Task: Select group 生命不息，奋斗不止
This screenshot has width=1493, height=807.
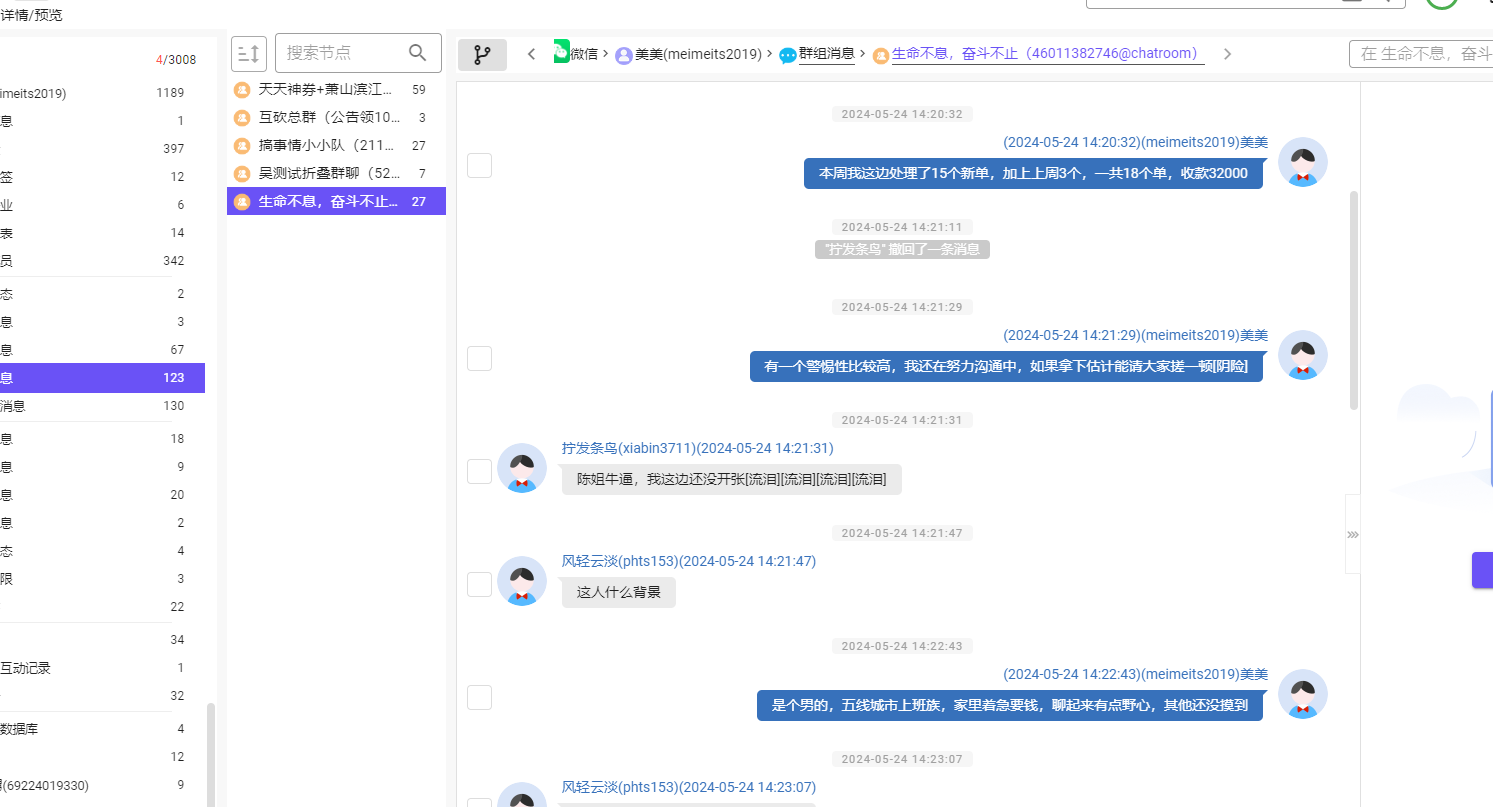Action: pyautogui.click(x=336, y=201)
